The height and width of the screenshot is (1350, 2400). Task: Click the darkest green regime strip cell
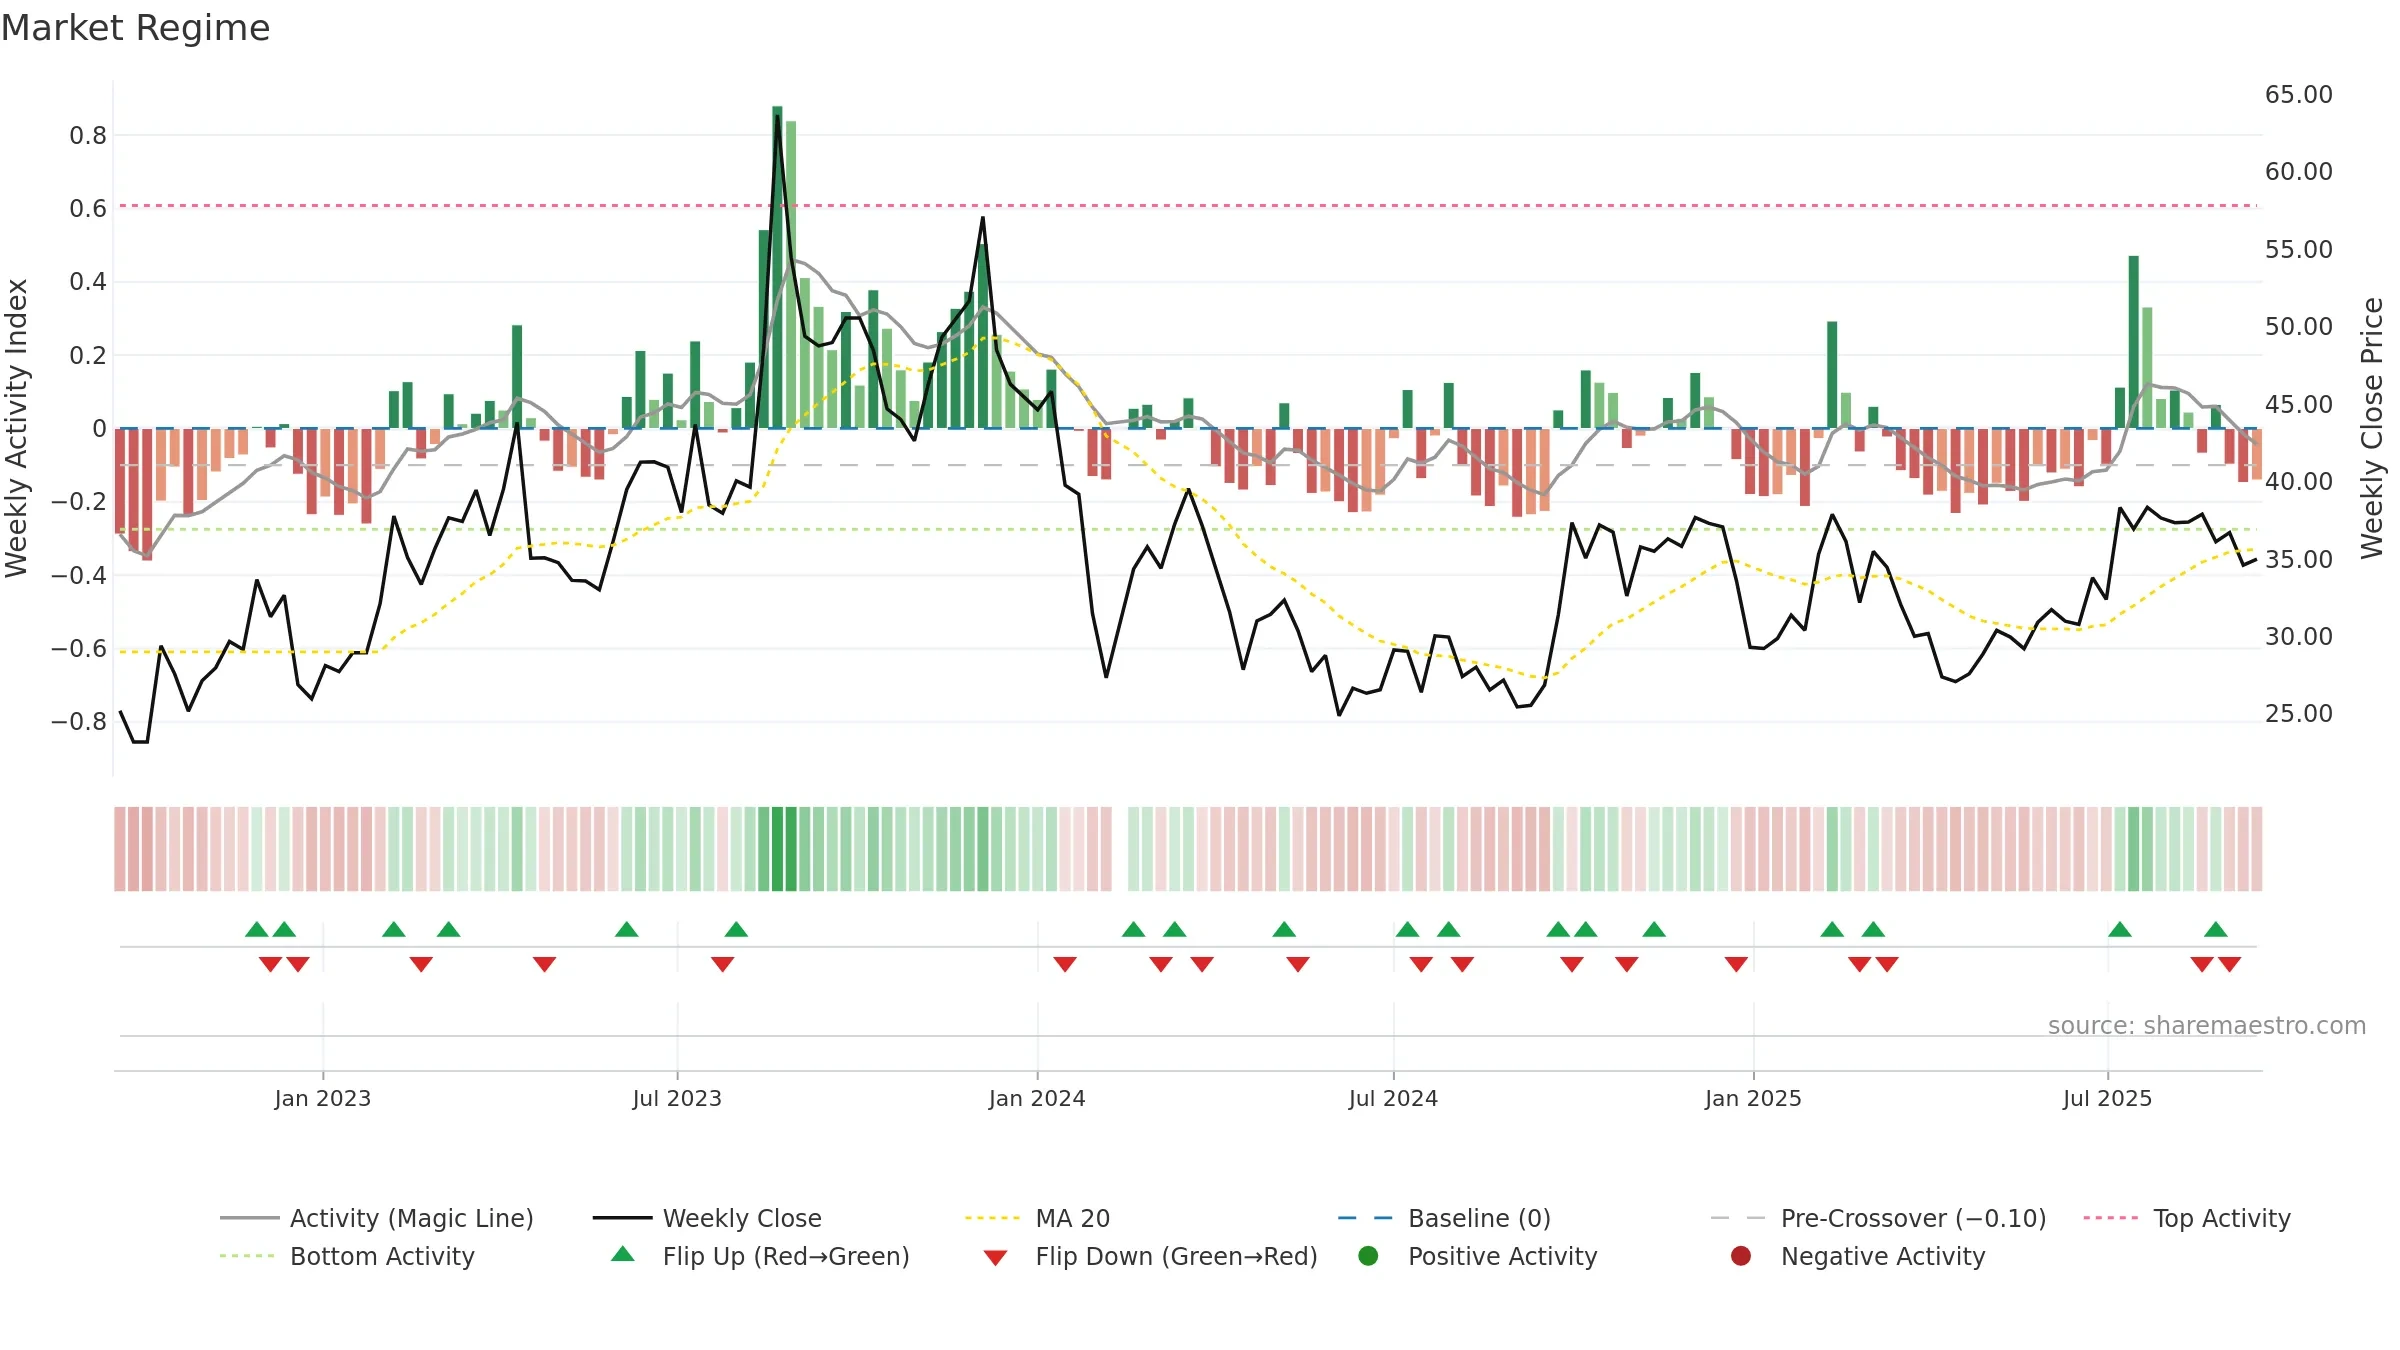pos(777,849)
